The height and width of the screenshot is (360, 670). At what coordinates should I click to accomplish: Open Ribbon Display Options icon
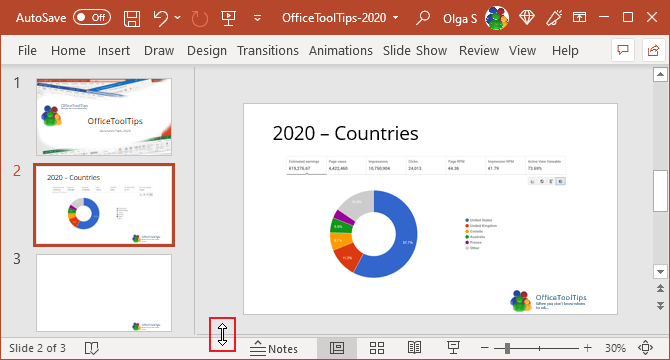[x=579, y=18]
